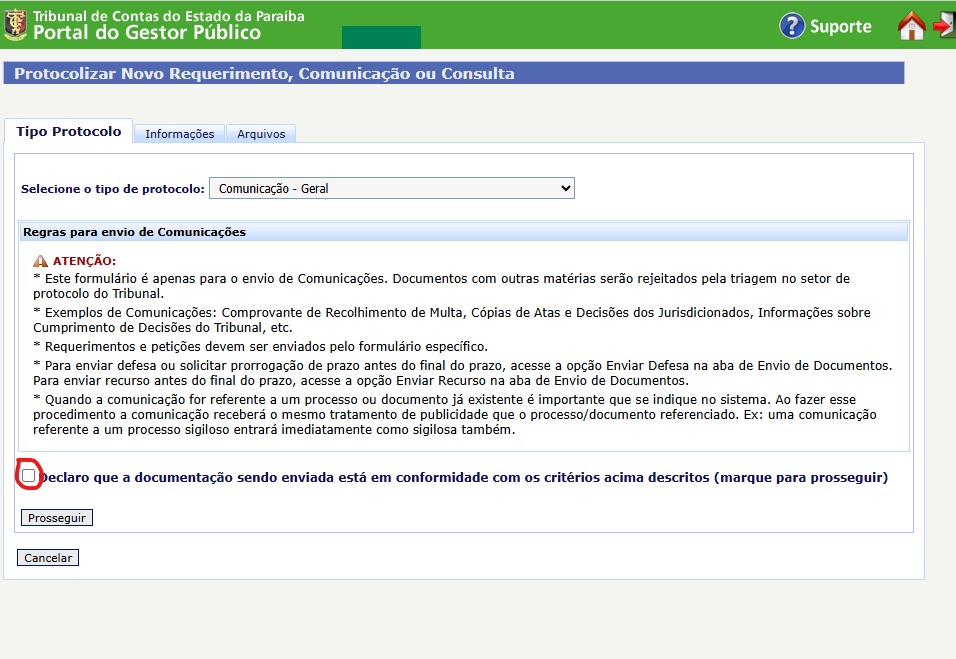Image resolution: width=956 pixels, height=659 pixels.
Task: Switch to the Informações tab
Action: click(179, 134)
